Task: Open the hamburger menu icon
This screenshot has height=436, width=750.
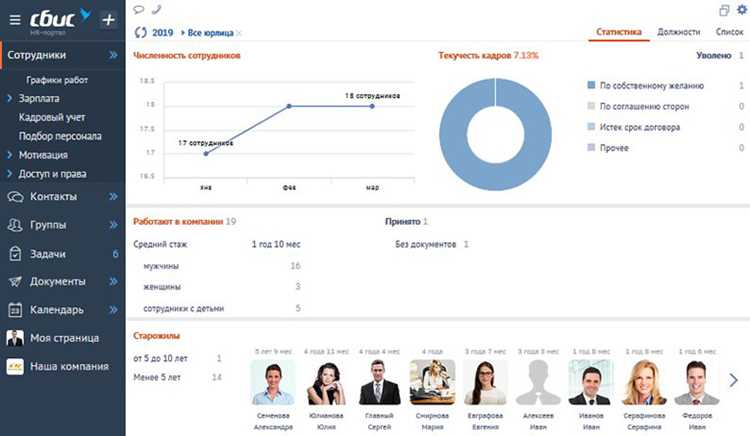Action: tap(15, 20)
